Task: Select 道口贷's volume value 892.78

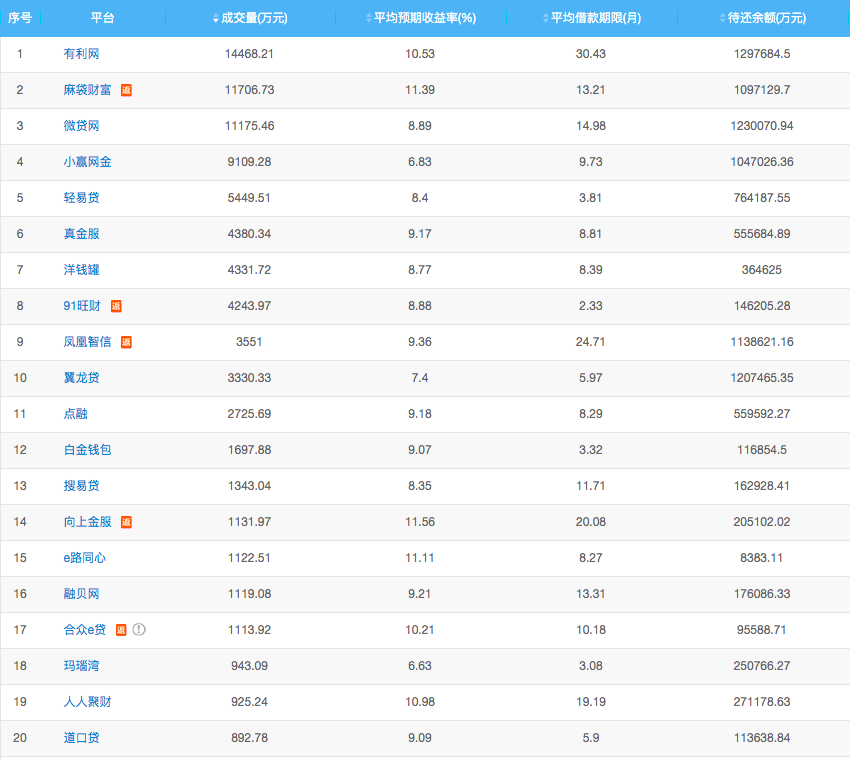Action: pos(249,738)
